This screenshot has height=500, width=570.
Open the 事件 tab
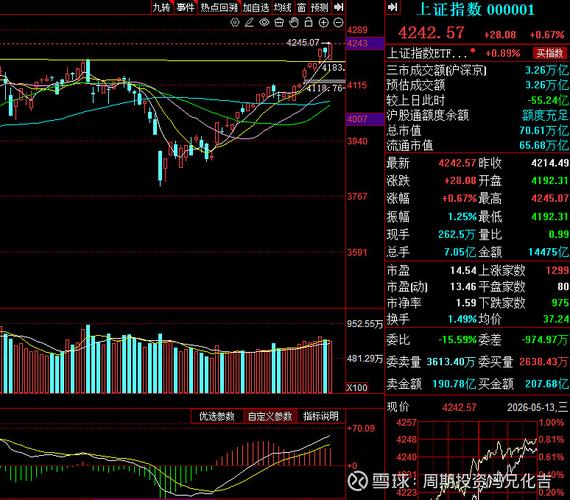tap(185, 7)
